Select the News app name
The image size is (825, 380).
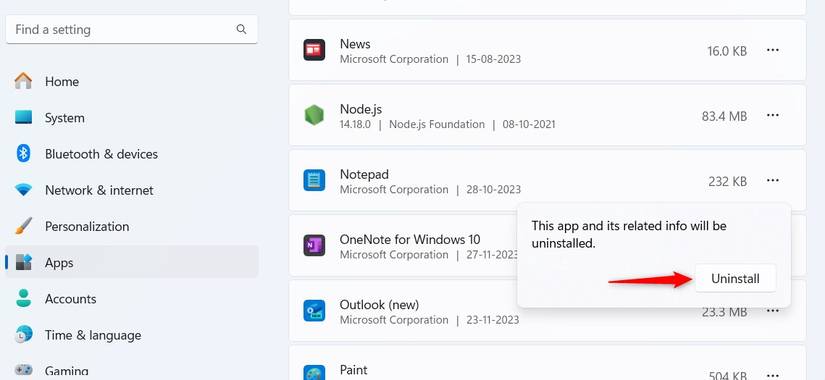tap(355, 44)
